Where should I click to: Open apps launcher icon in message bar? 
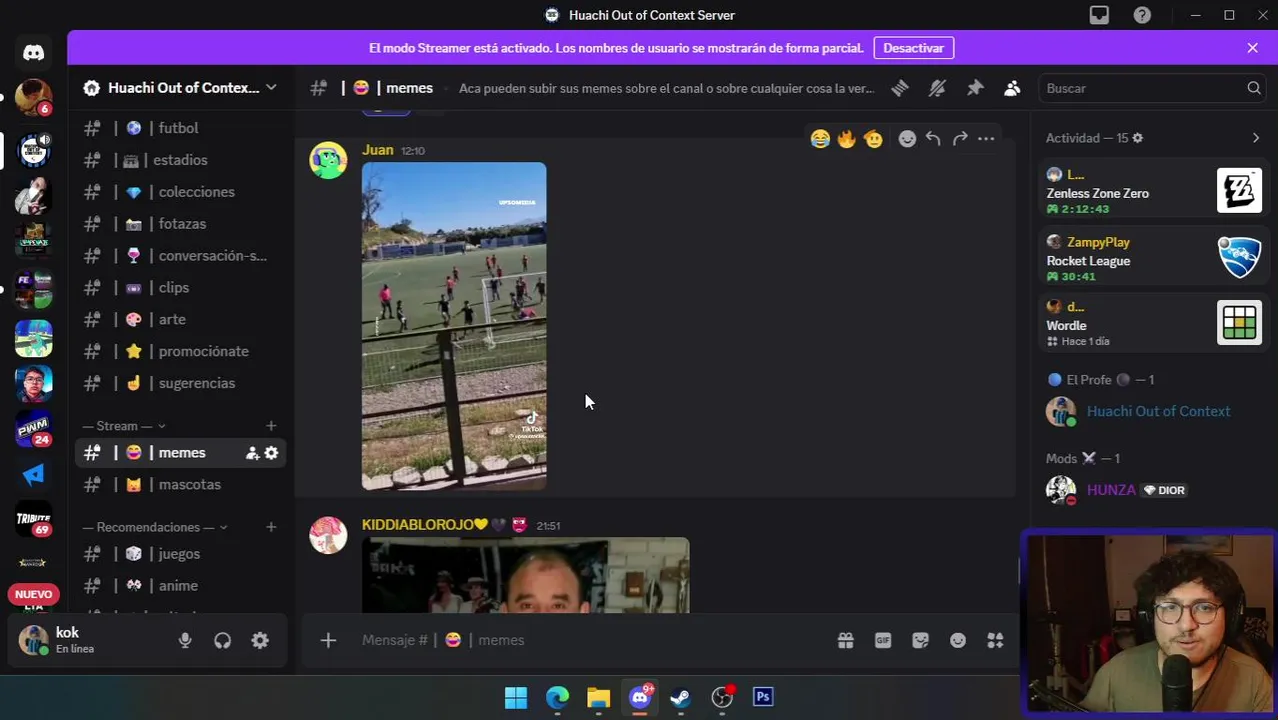tap(995, 640)
